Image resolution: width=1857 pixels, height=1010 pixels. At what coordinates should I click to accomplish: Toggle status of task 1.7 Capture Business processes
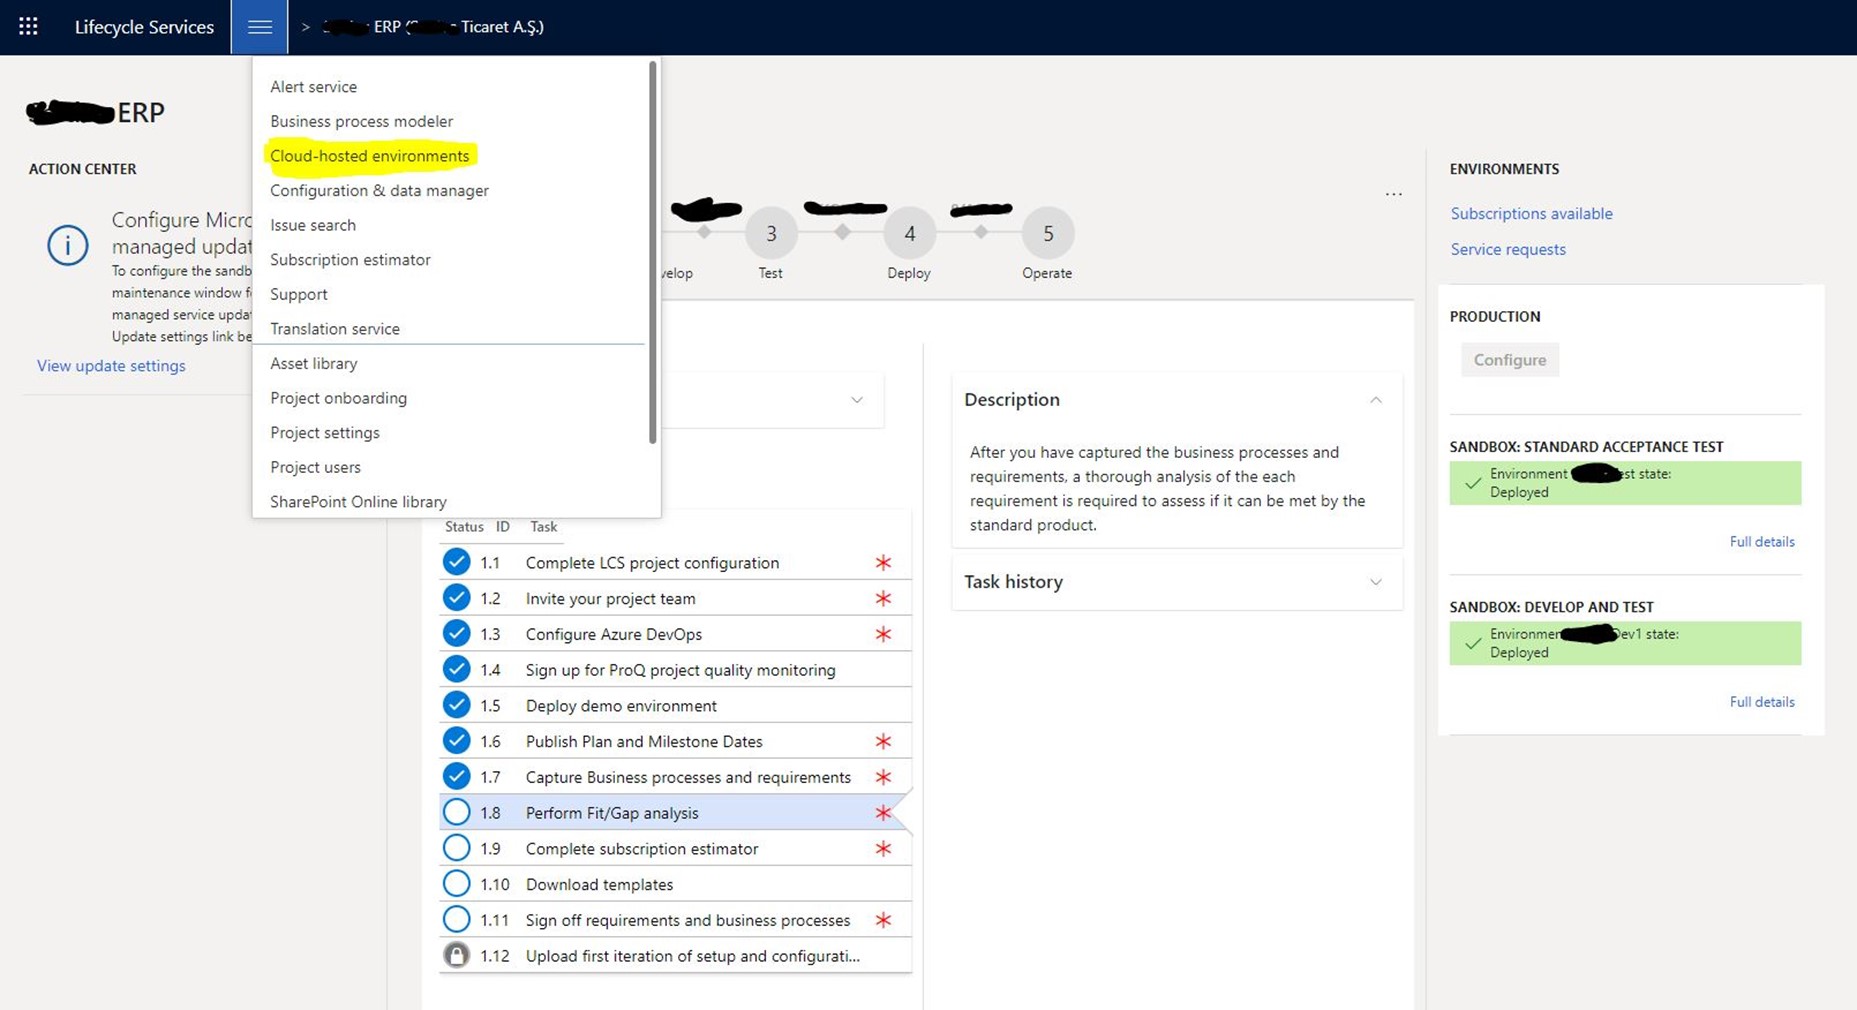[456, 777]
